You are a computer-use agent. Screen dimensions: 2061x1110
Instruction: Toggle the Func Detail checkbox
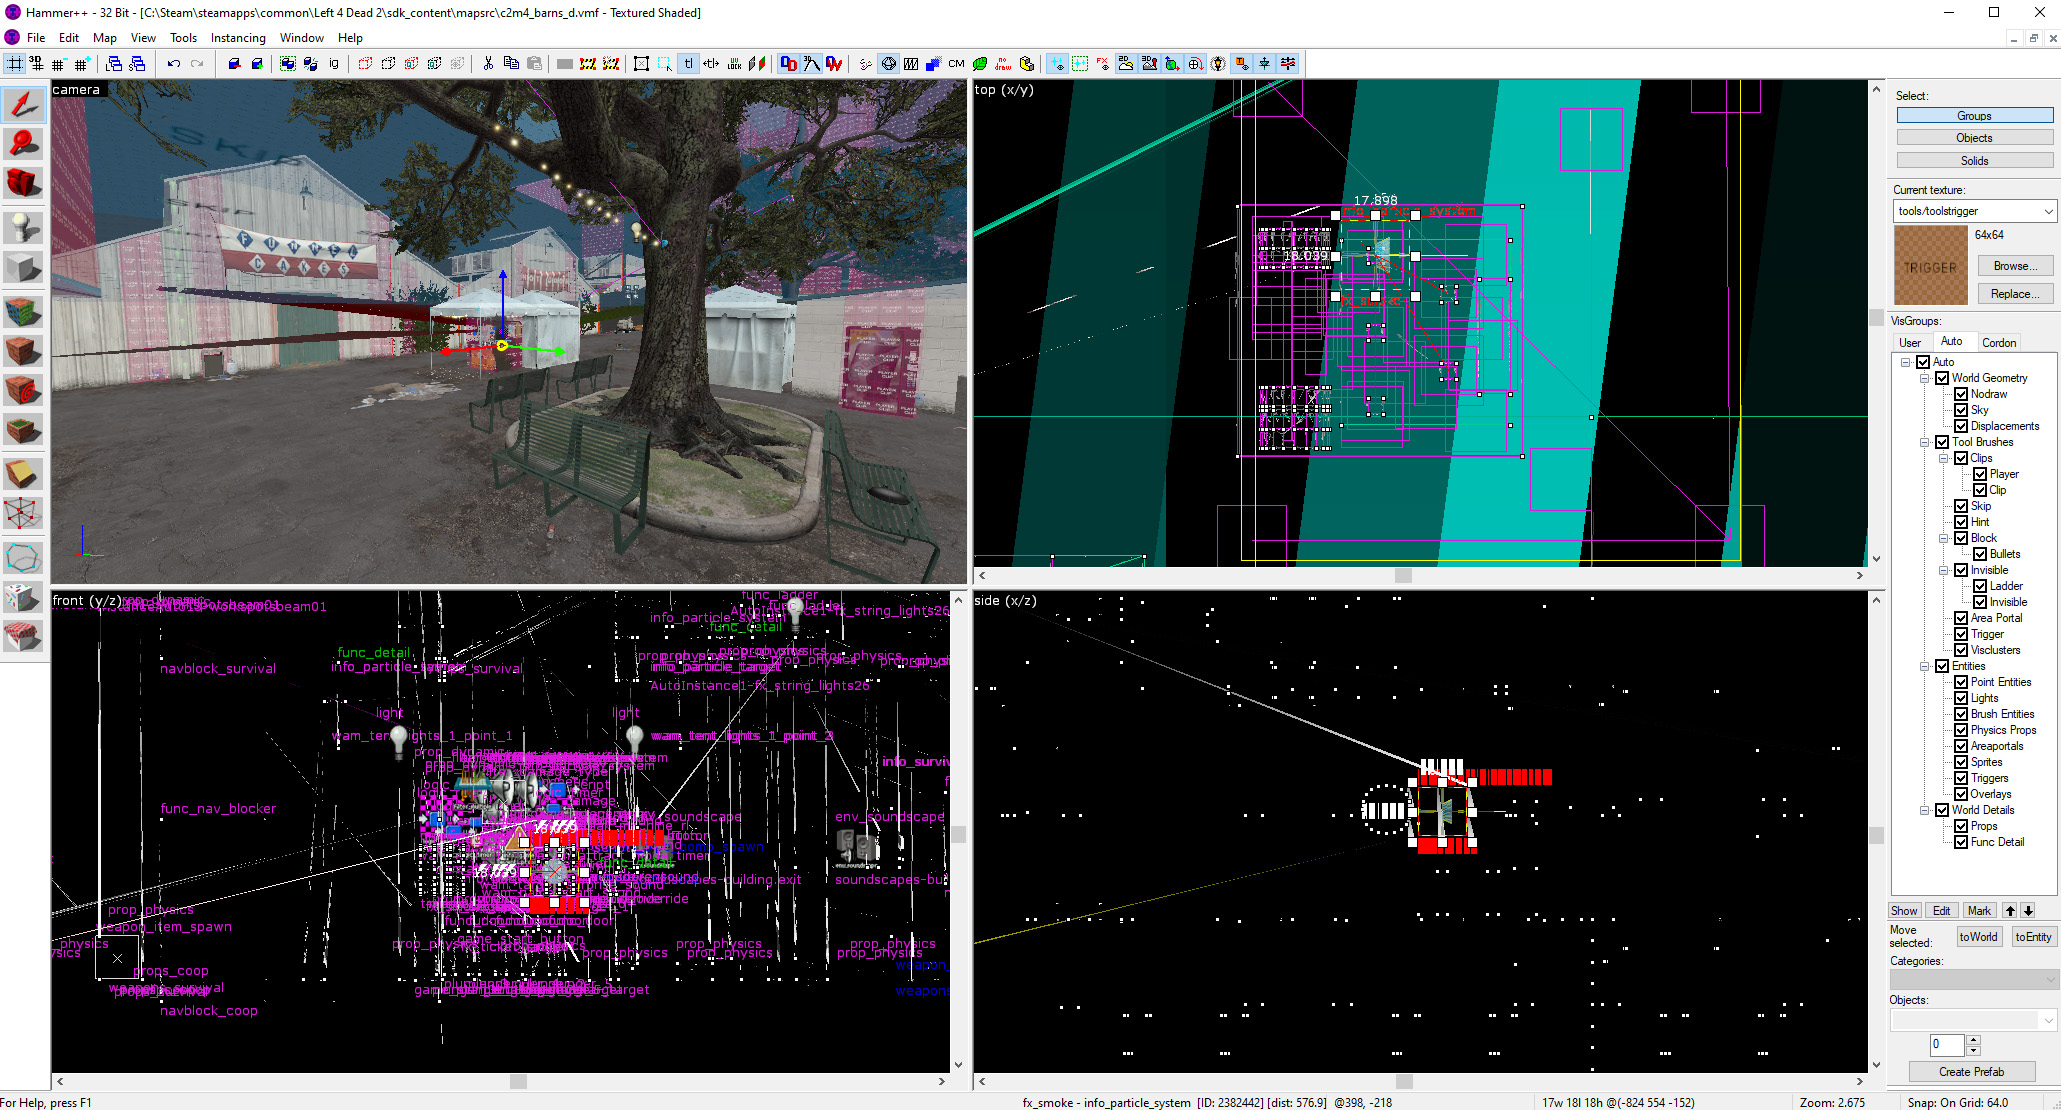point(1961,842)
